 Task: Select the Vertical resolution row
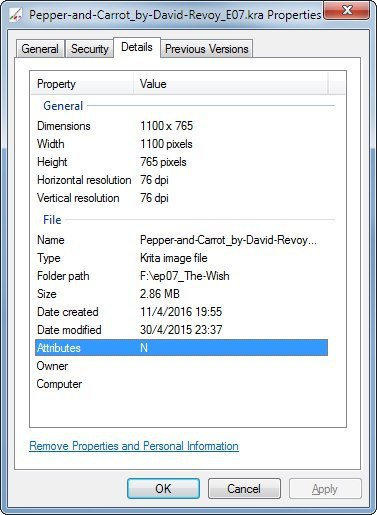[181, 198]
